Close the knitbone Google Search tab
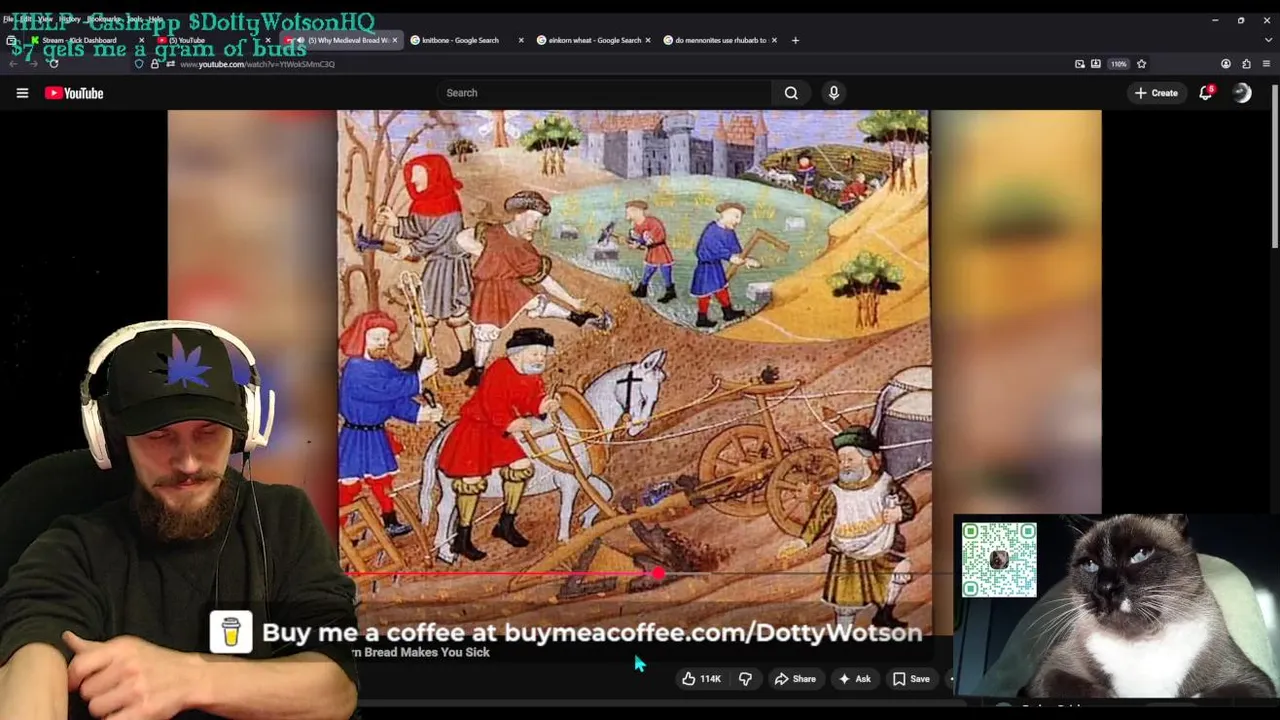This screenshot has width=1280, height=720. [x=520, y=40]
